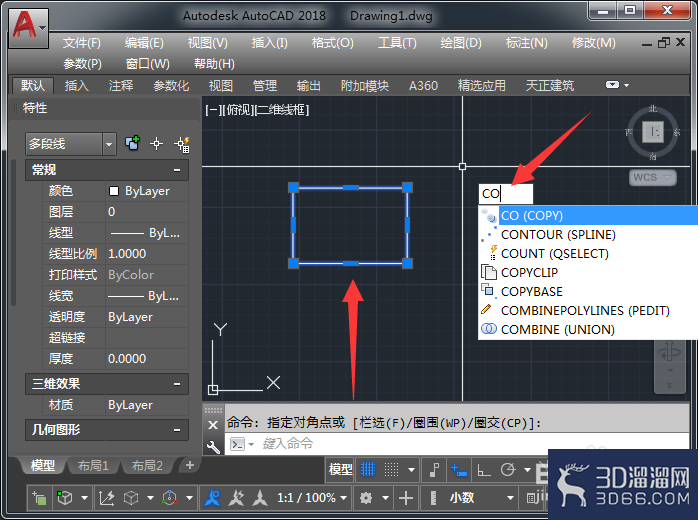The width and height of the screenshot is (698, 520).
Task: Open snap settings dropdown arrow
Action: (x=412, y=470)
